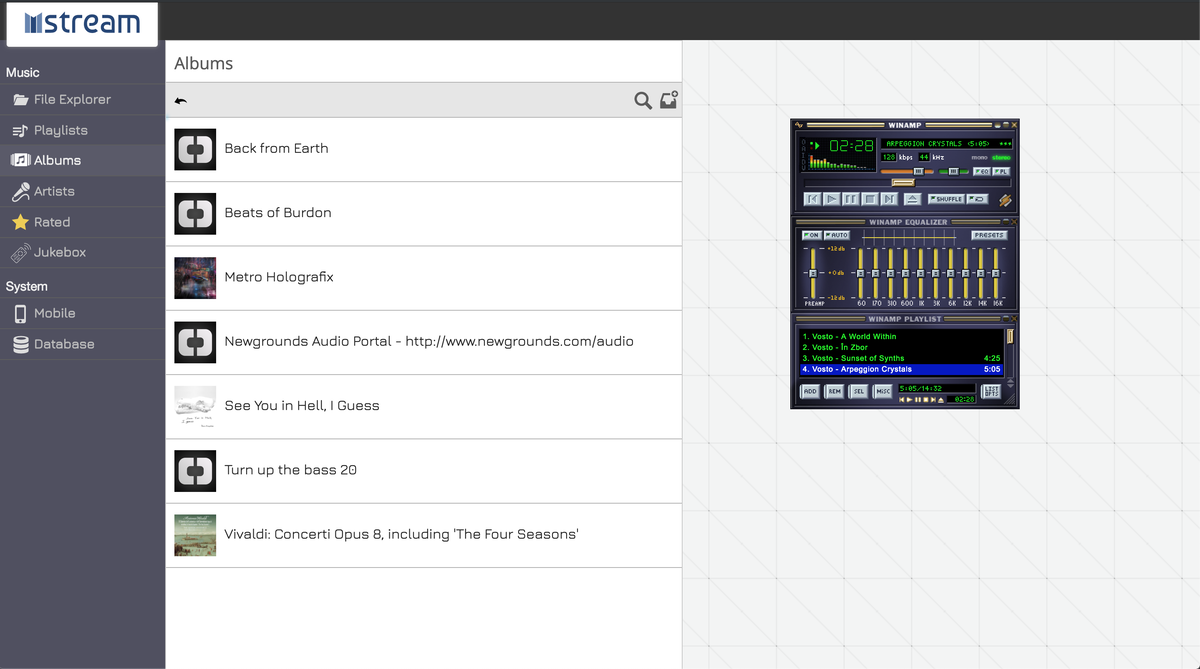Select Vosto - A World Within track

901,337
